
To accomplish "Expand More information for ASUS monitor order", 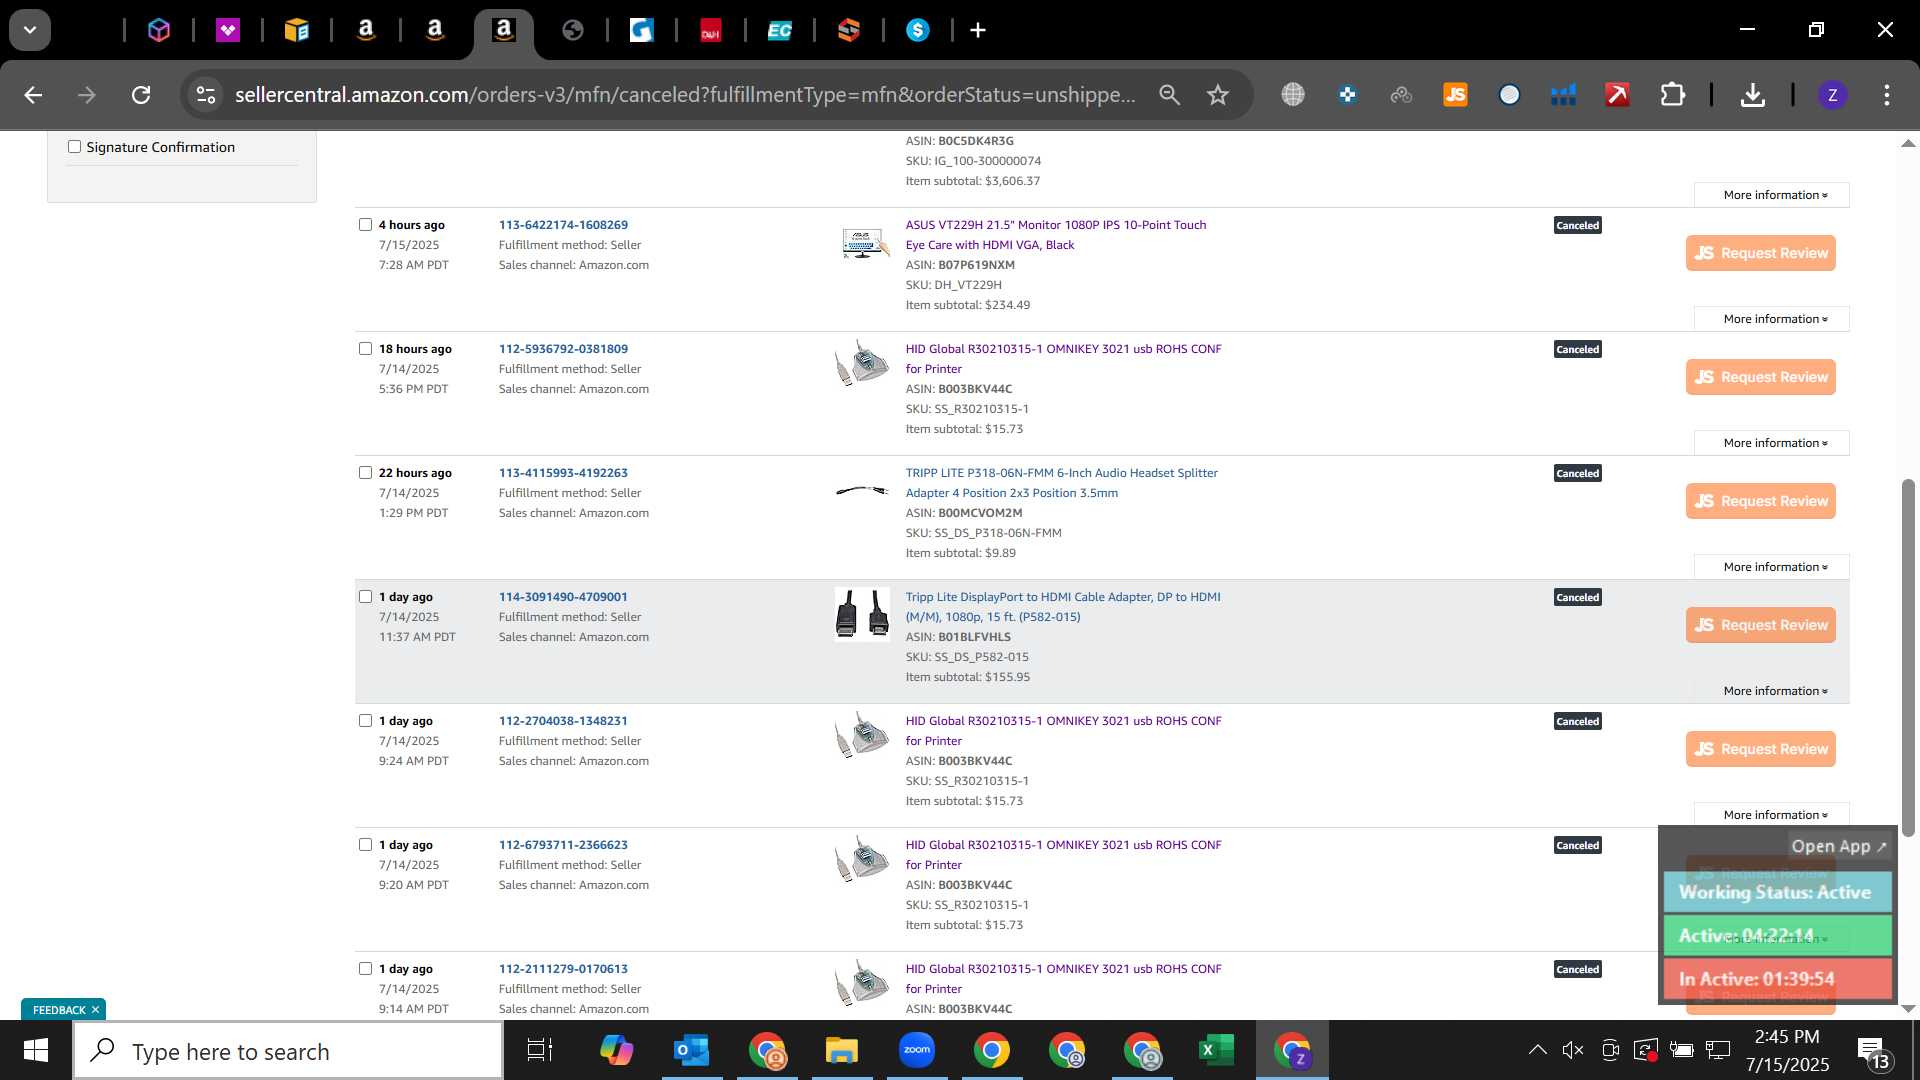I will (x=1774, y=319).
